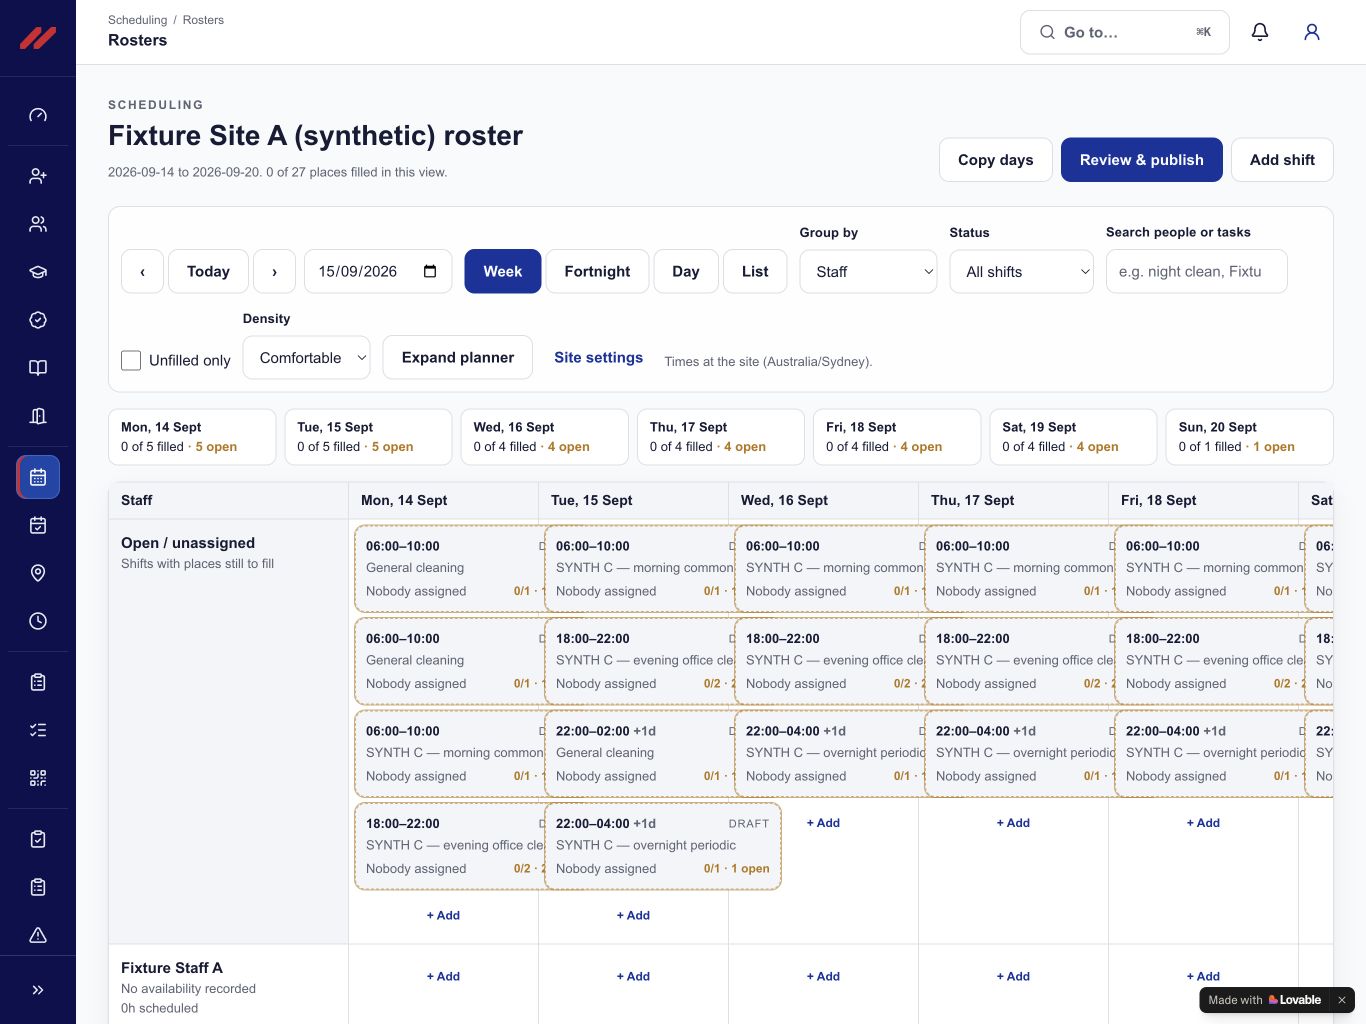Add unassigned shift on Wed, 16 Sept

[823, 823]
